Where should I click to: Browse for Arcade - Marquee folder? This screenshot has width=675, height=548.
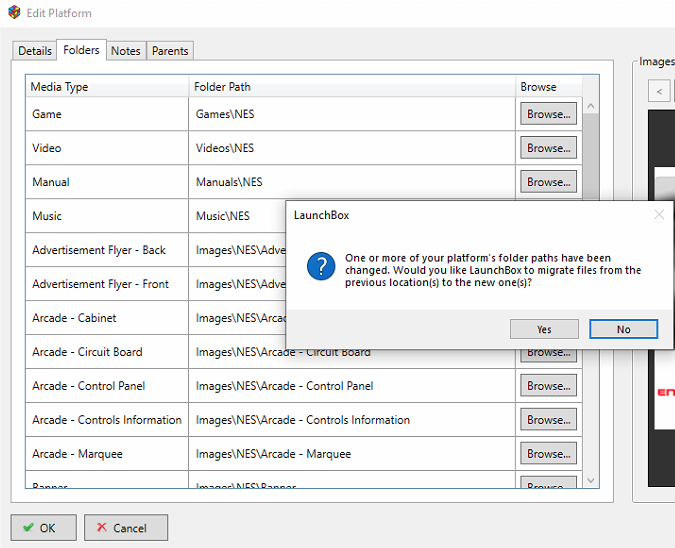point(548,454)
